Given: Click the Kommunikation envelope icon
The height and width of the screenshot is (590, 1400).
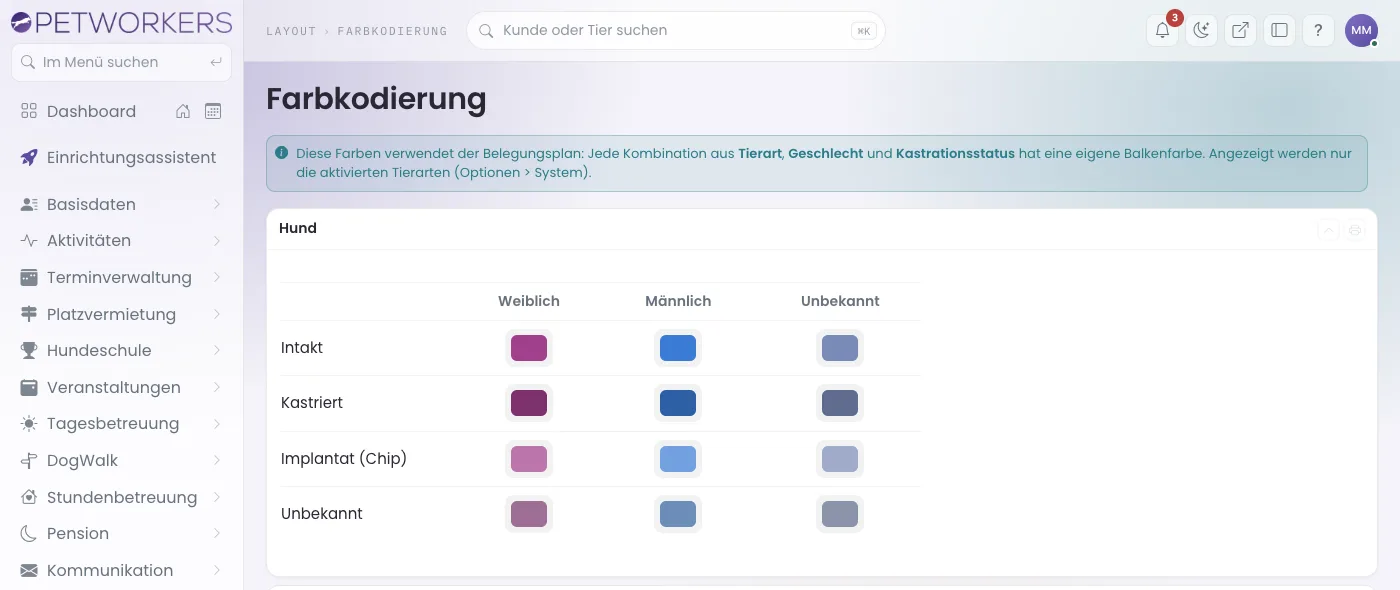Looking at the screenshot, I should point(29,570).
